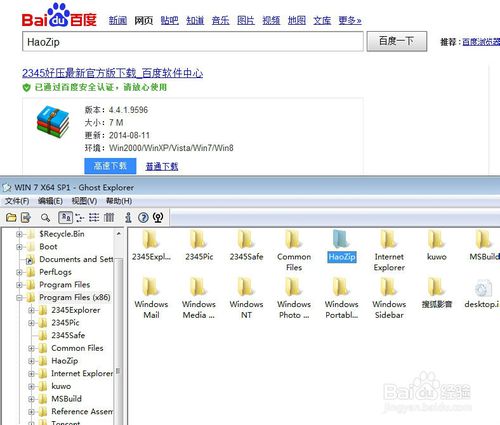The width and height of the screenshot is (500, 425).
Task: Switch to List view in toolbar
Action: [94, 218]
